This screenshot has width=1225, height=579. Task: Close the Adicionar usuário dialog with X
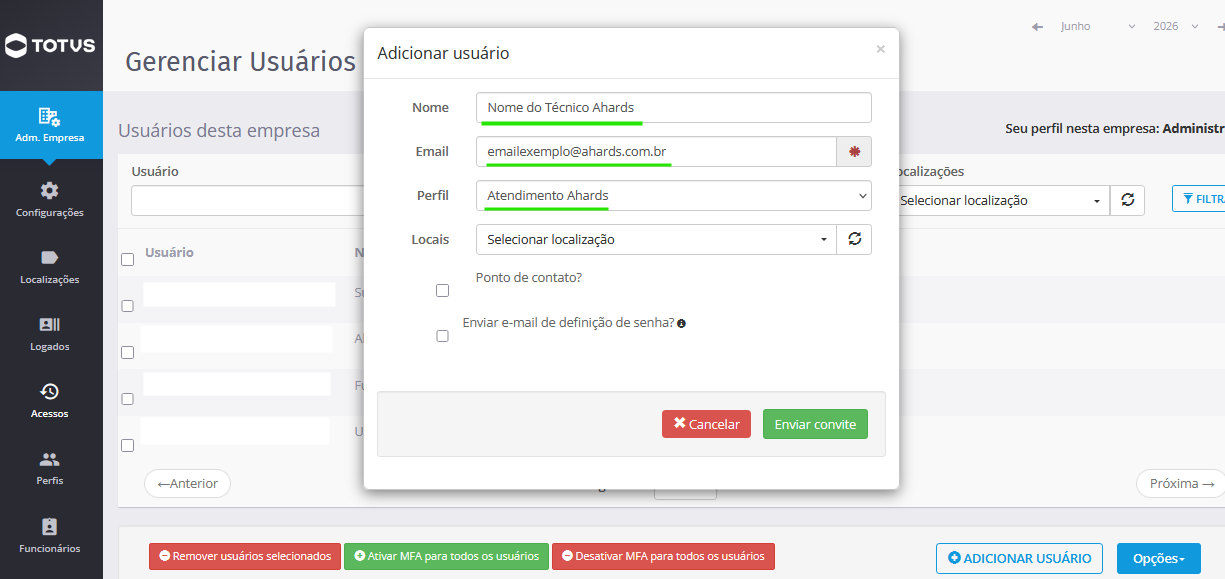pyautogui.click(x=880, y=48)
